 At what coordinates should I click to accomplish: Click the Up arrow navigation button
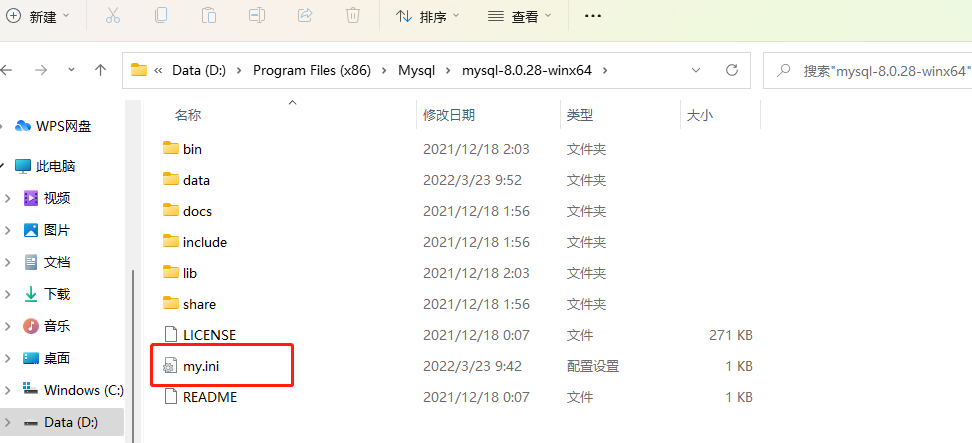[x=100, y=70]
